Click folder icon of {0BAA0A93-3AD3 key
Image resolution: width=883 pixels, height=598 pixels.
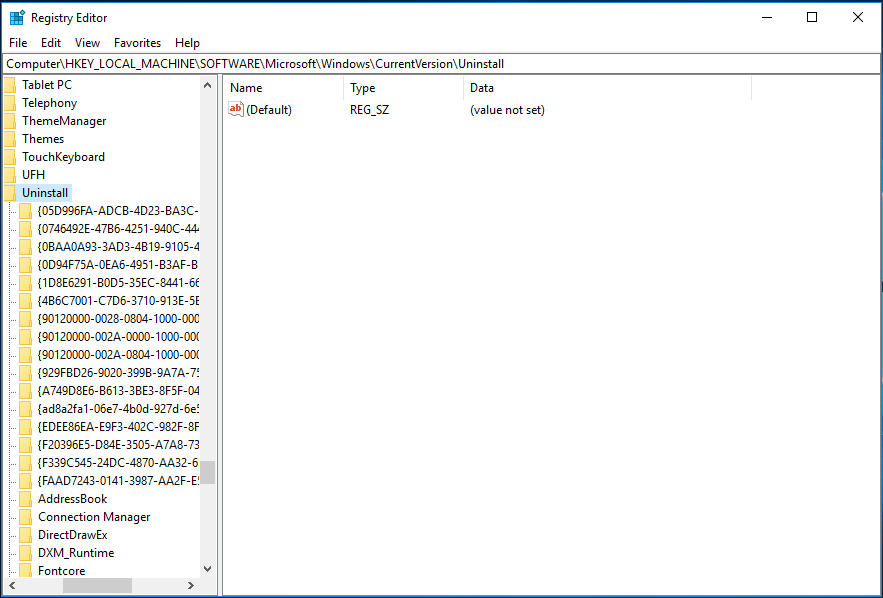point(25,247)
